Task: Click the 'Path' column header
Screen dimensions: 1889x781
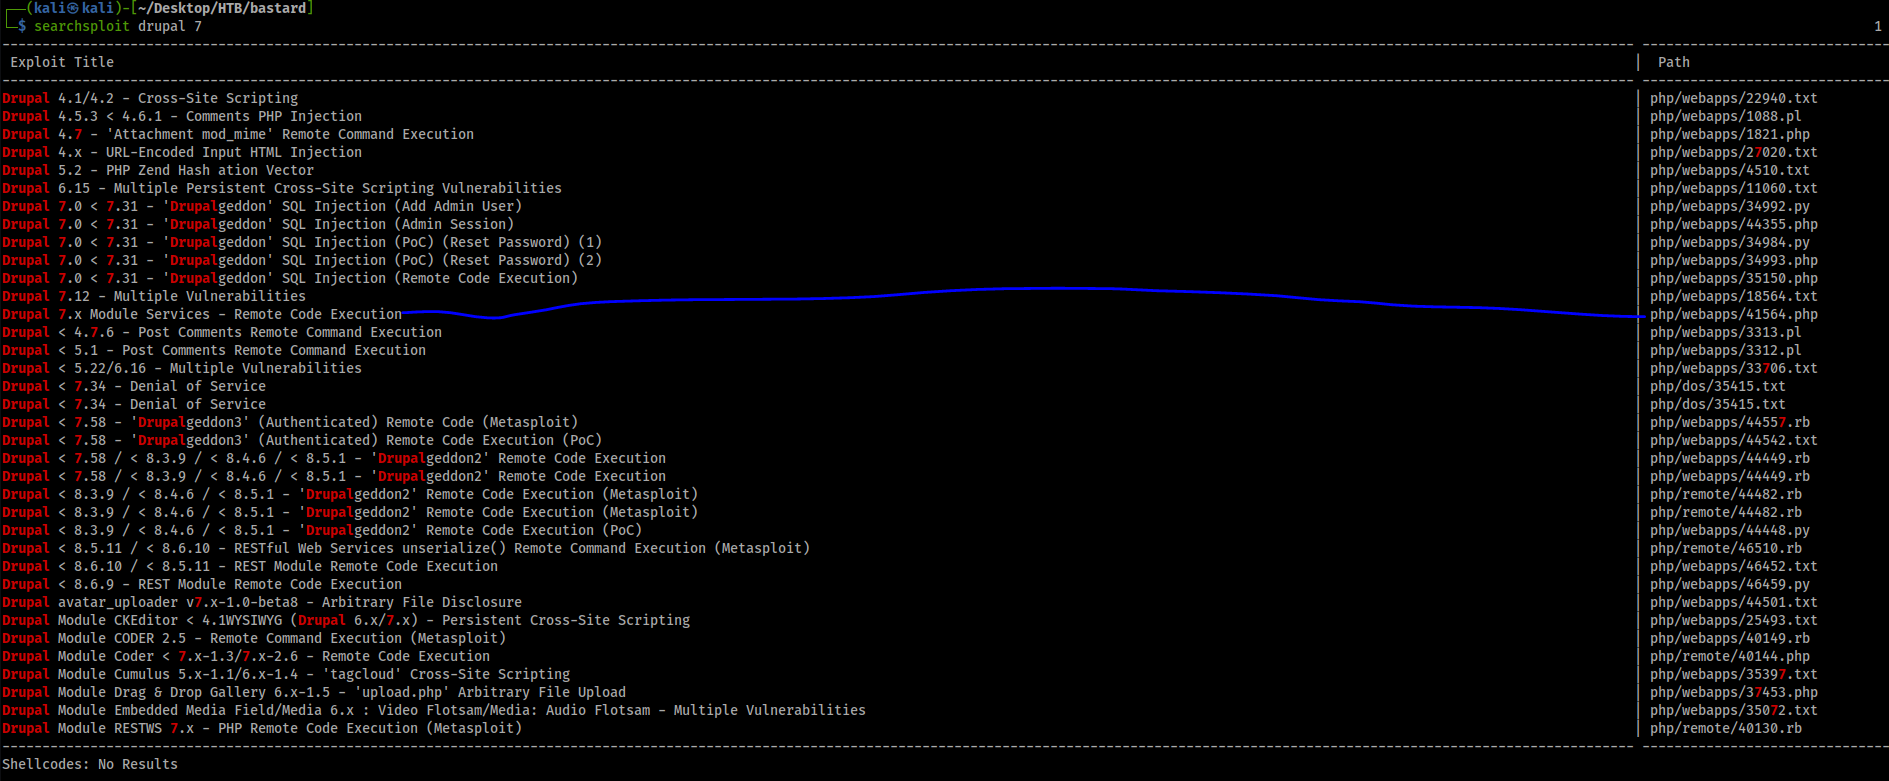Action: tap(1674, 62)
